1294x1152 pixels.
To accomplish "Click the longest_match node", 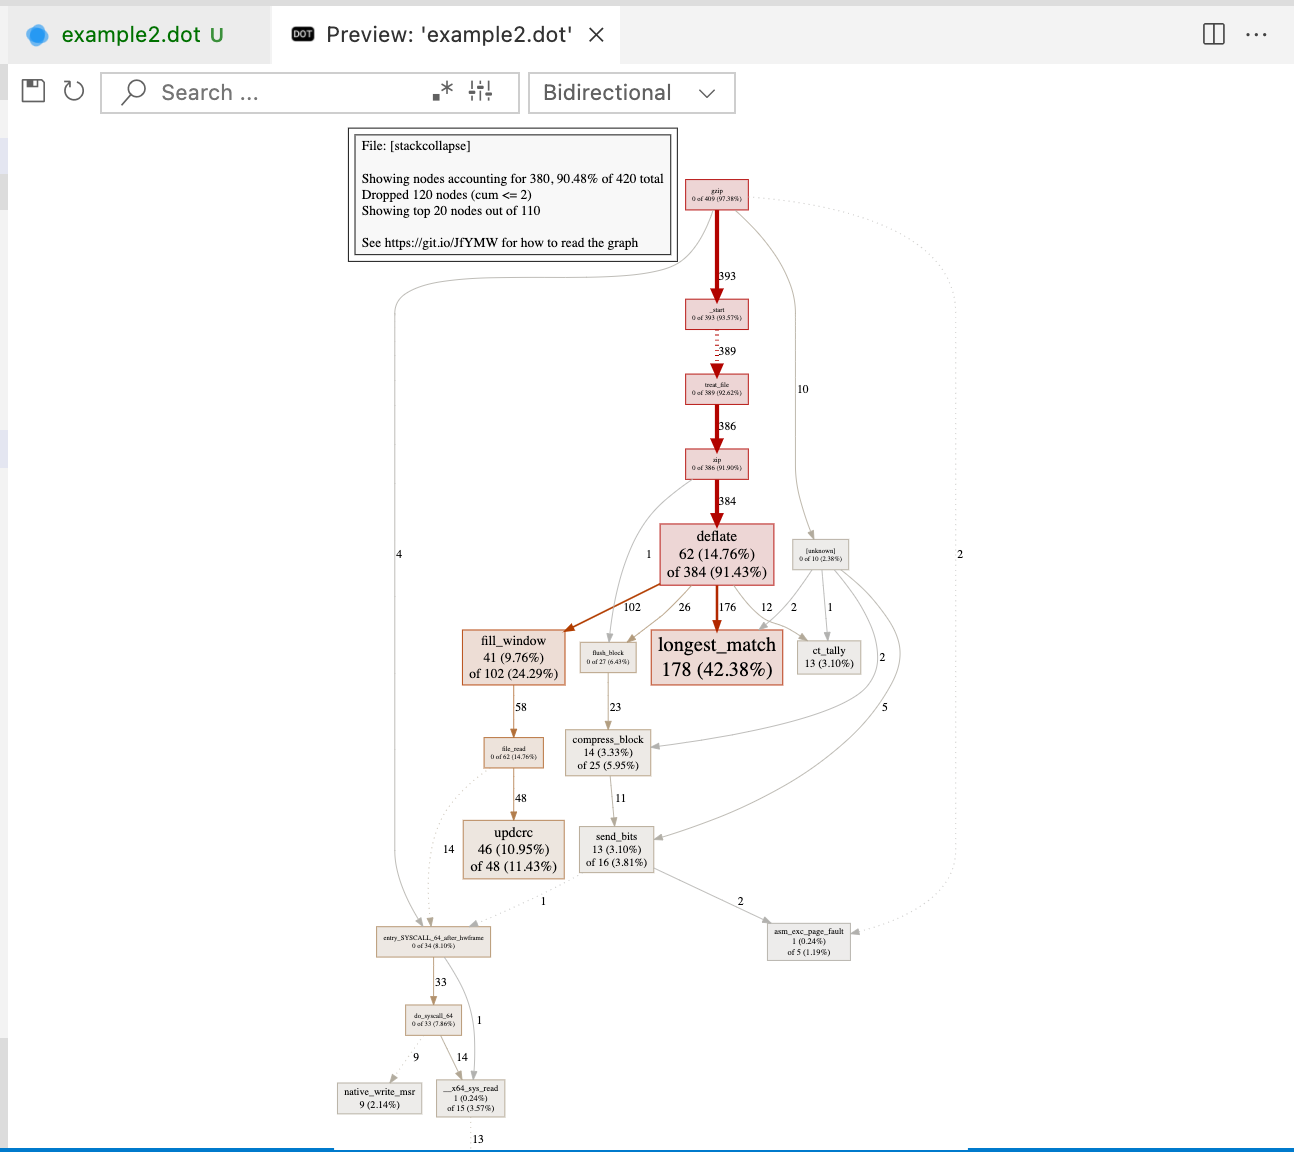I will tap(717, 657).
